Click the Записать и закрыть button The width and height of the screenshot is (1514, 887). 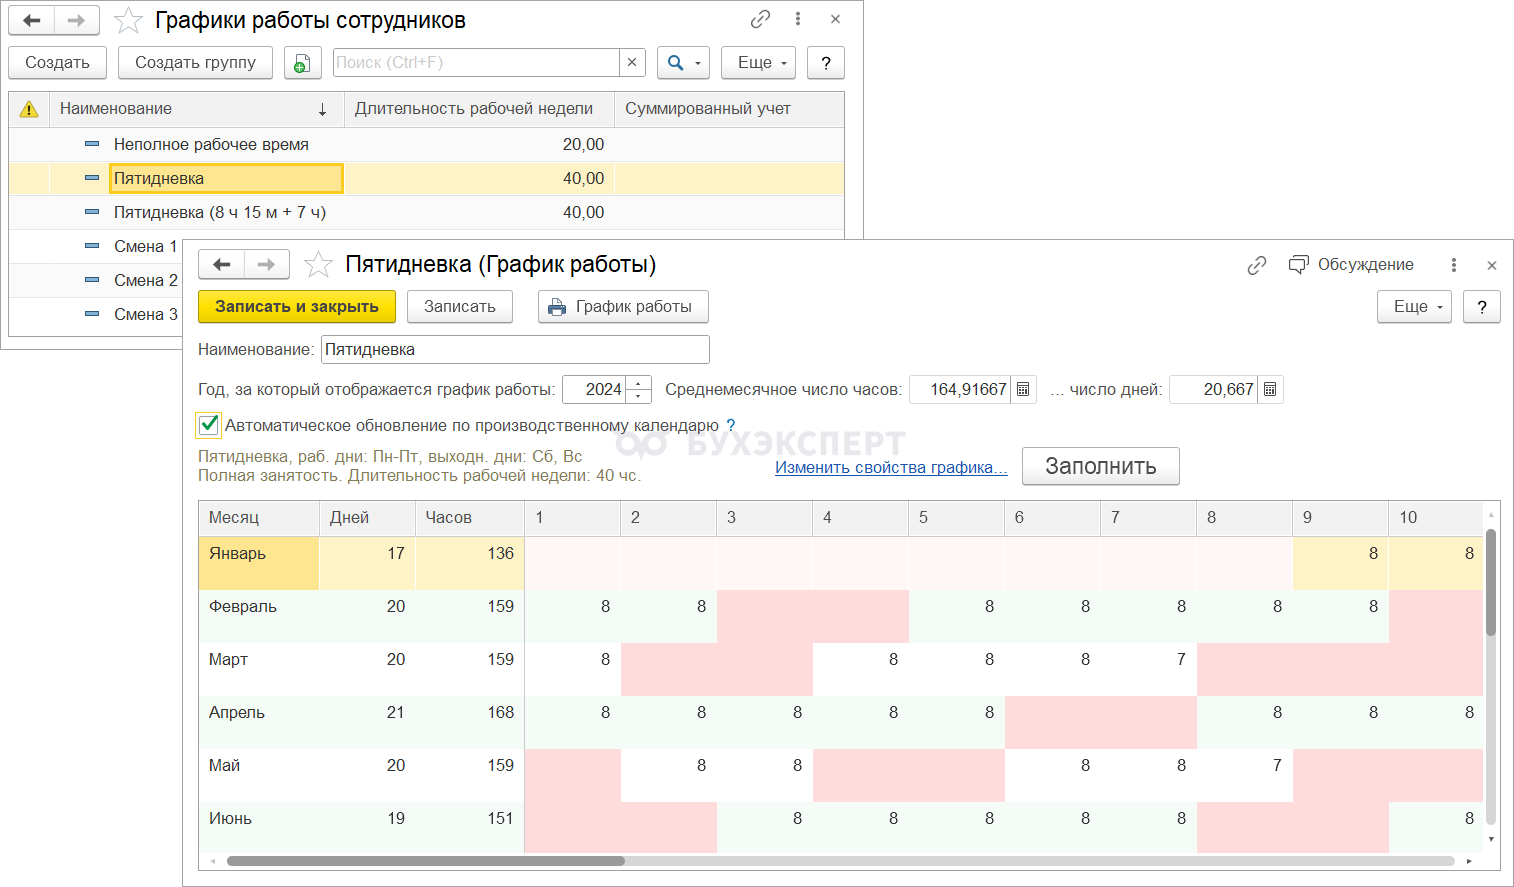point(297,307)
